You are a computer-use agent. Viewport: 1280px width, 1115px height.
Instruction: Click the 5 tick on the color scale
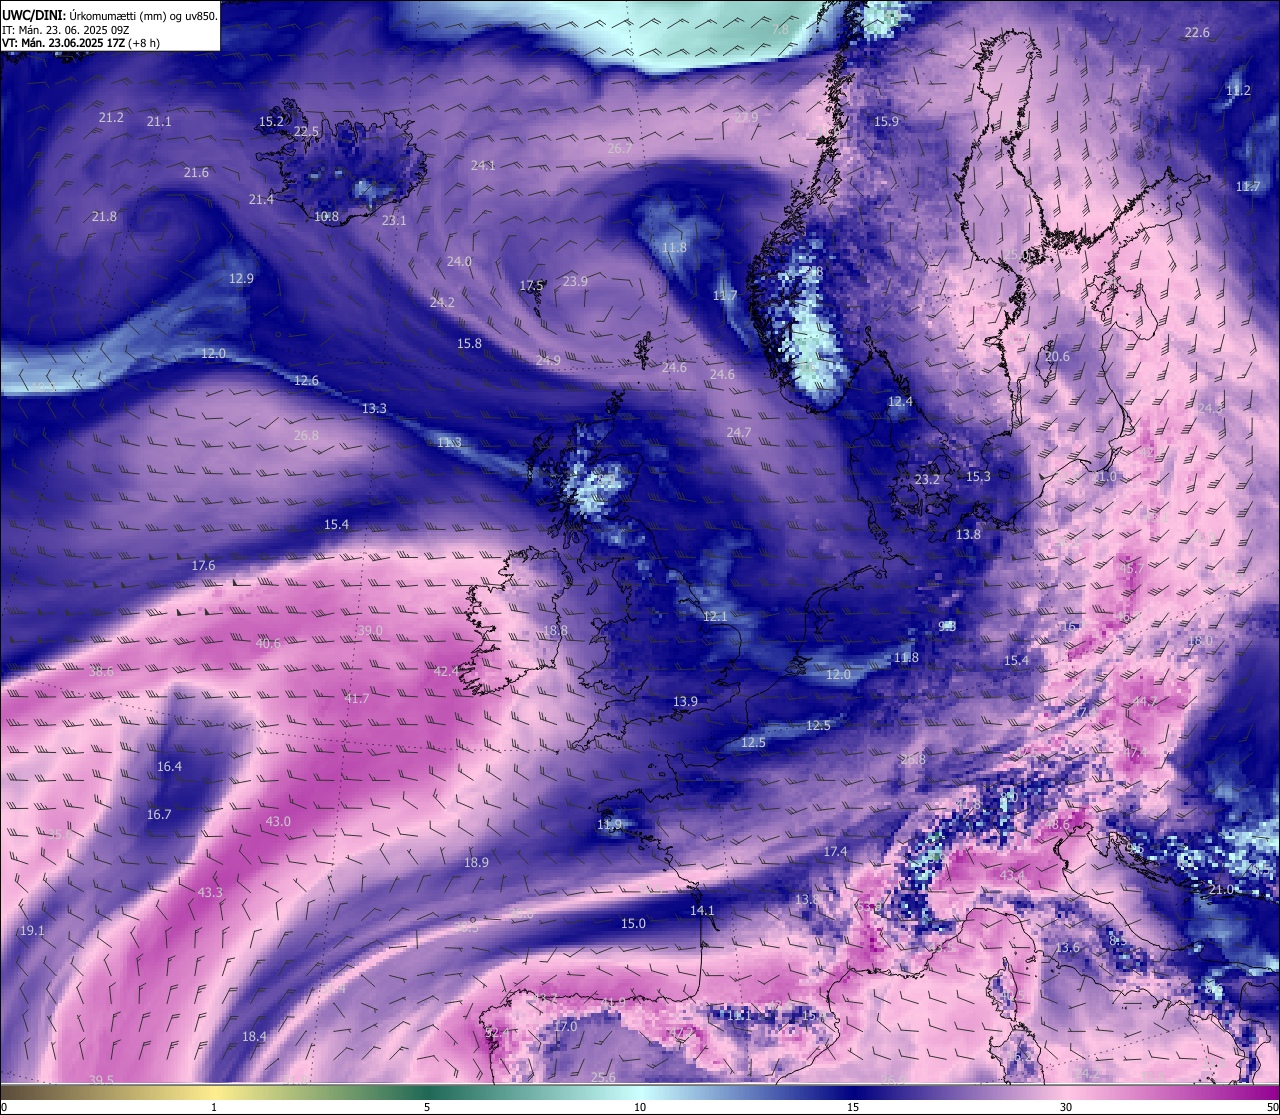point(427,1107)
